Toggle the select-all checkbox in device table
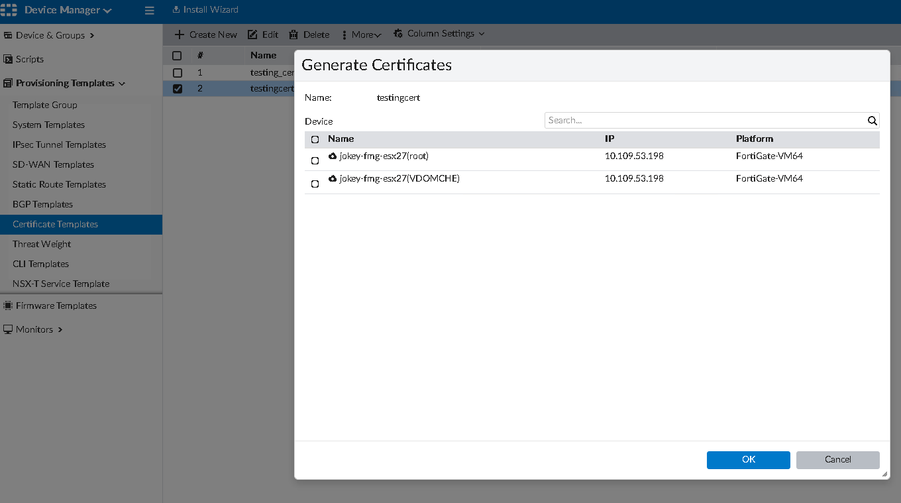The height and width of the screenshot is (503, 901). point(315,140)
